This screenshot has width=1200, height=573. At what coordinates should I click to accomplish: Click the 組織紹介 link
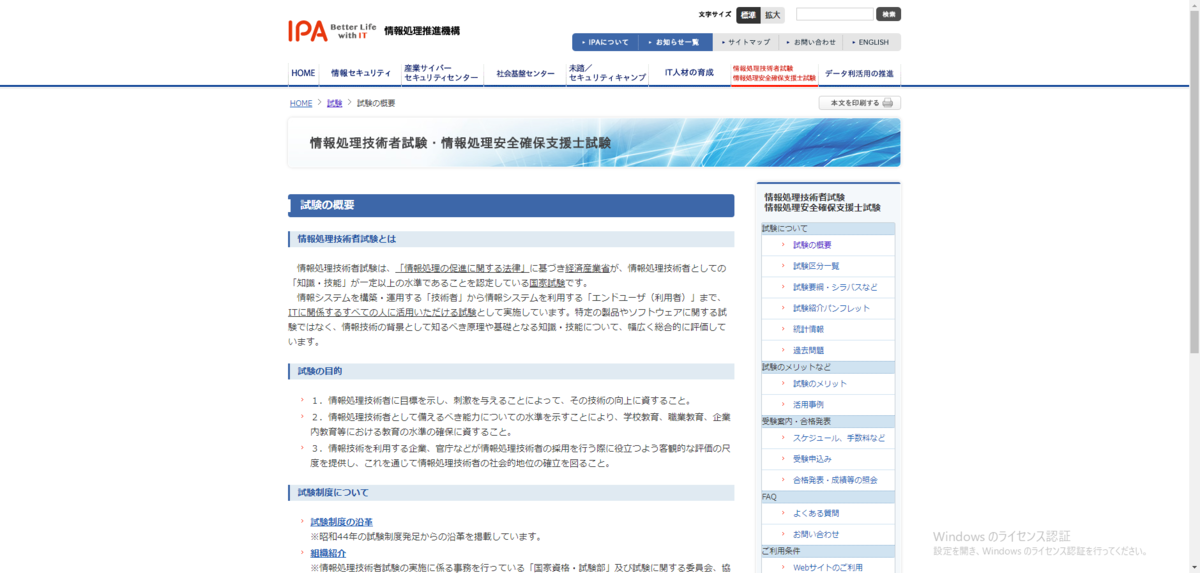pyautogui.click(x=328, y=553)
